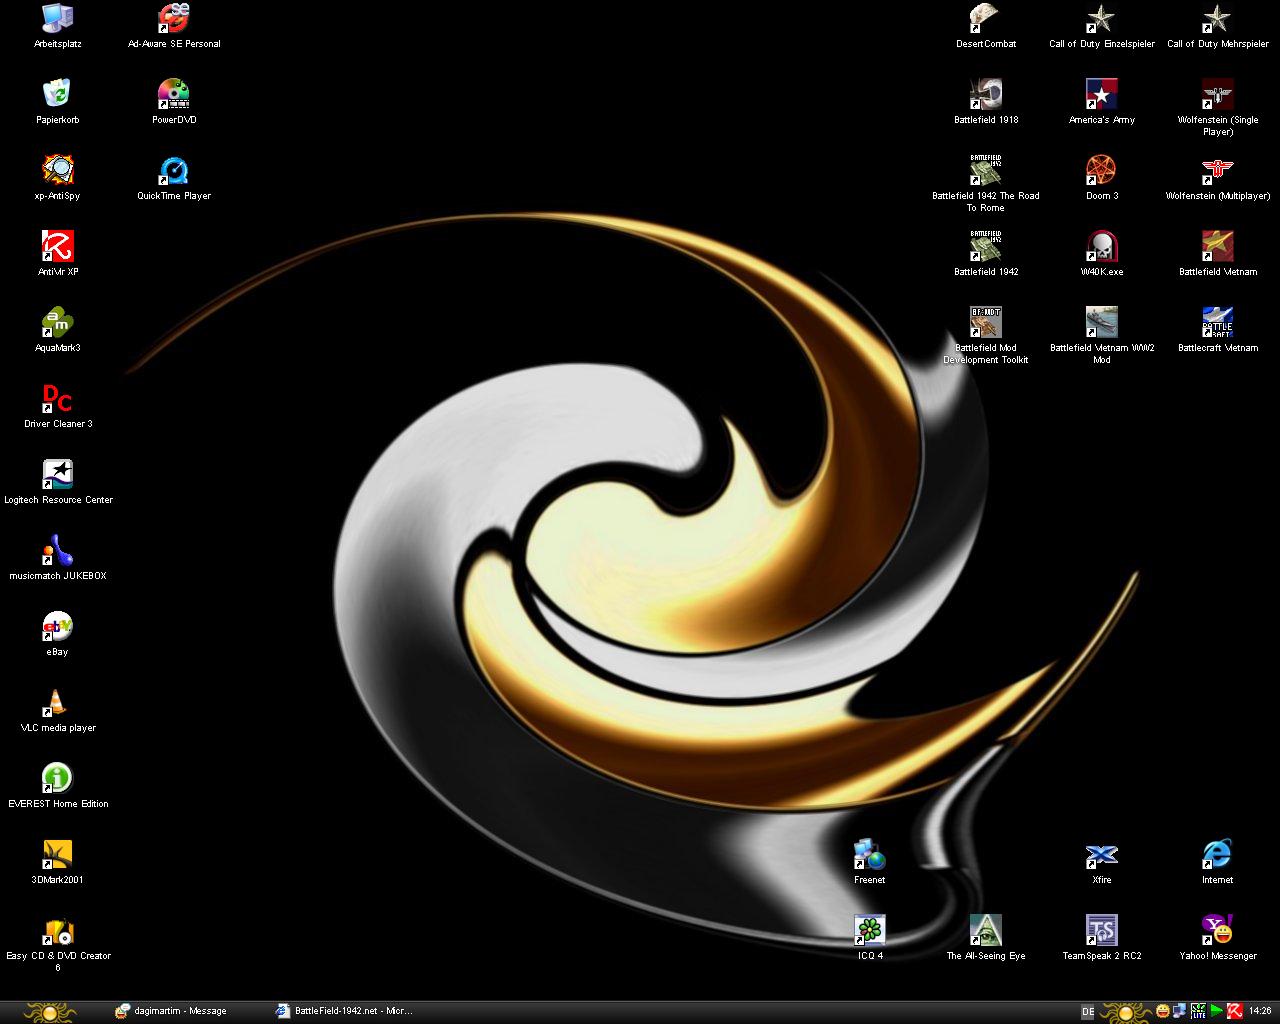Select the Xfire desktop icon

[1101, 856]
